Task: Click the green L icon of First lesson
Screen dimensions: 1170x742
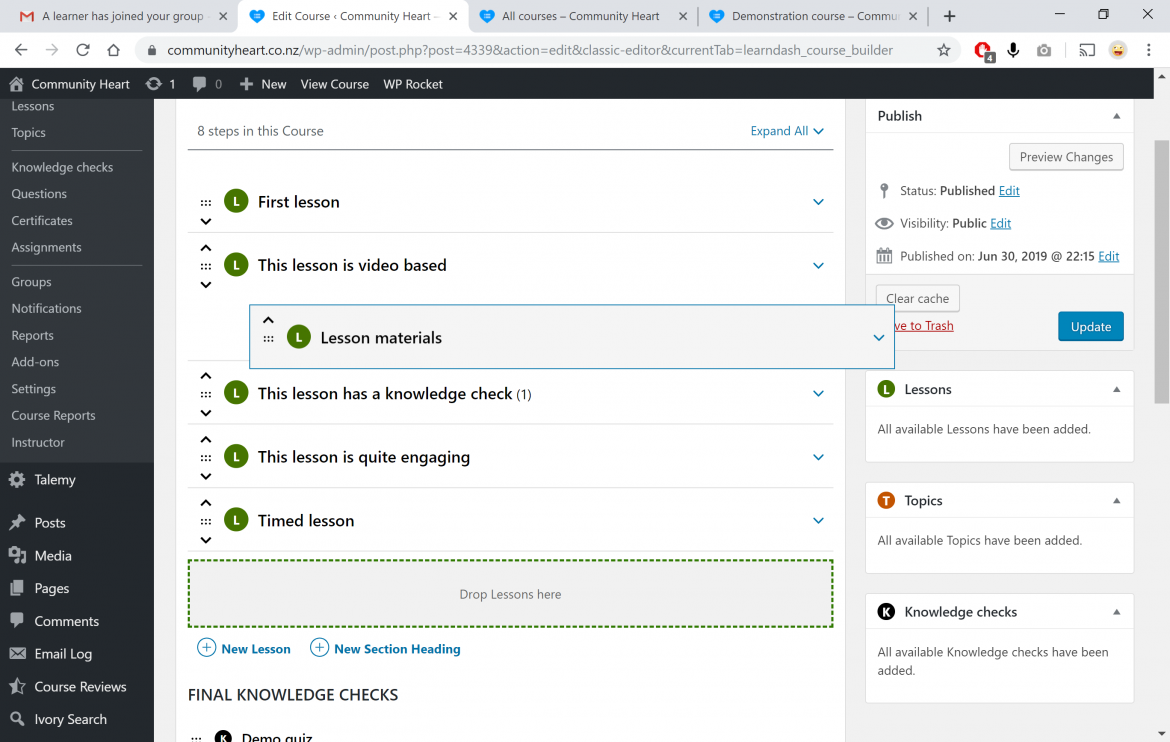Action: [x=237, y=202]
